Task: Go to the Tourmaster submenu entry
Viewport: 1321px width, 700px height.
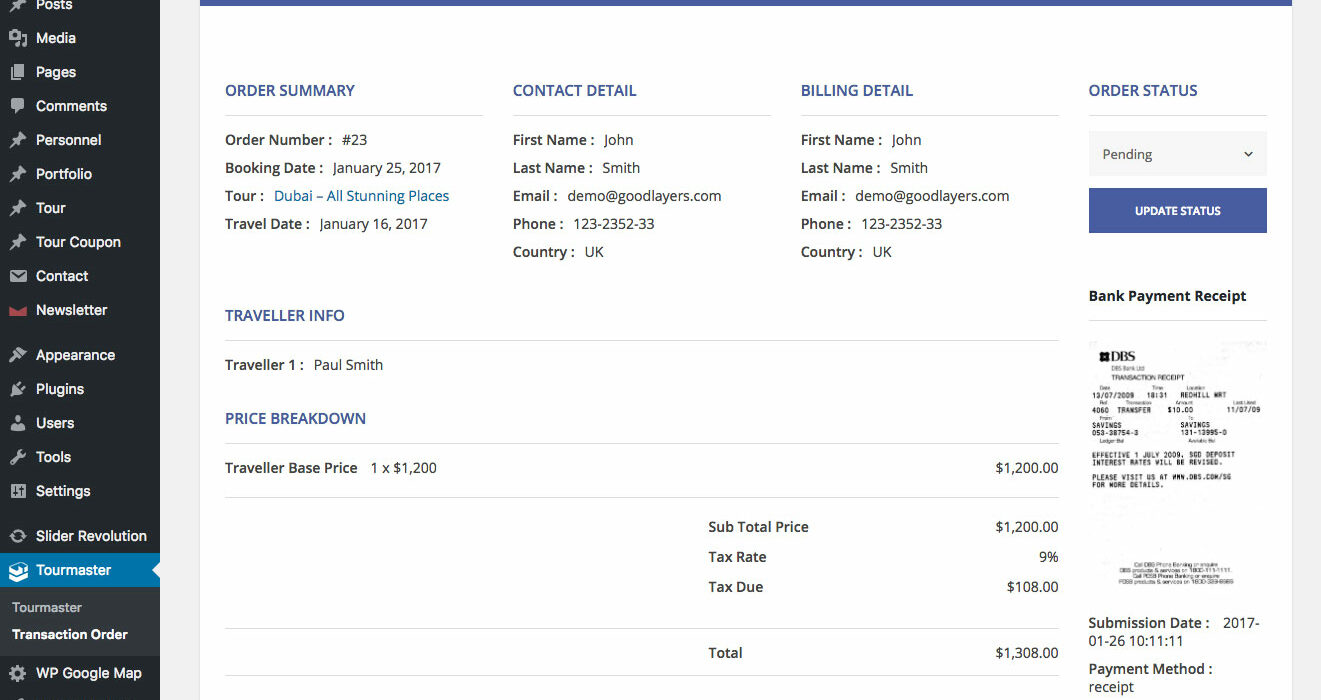Action: point(47,607)
